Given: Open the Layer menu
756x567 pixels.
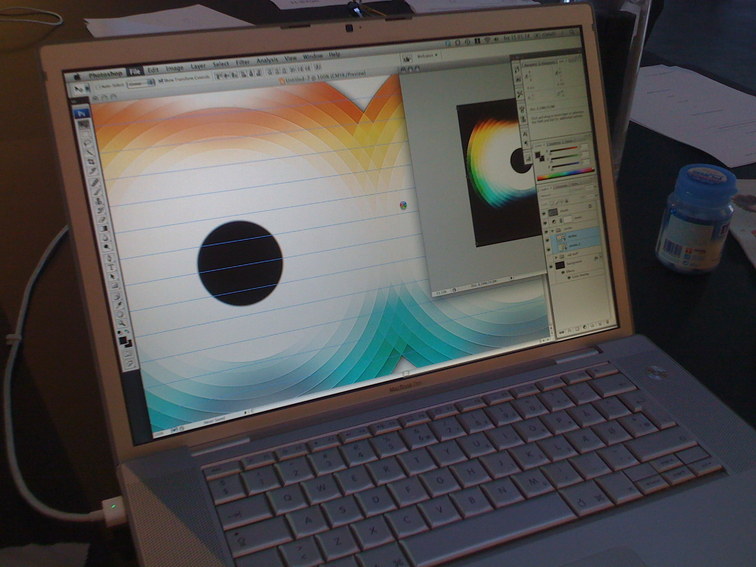Looking at the screenshot, I should coord(198,66).
